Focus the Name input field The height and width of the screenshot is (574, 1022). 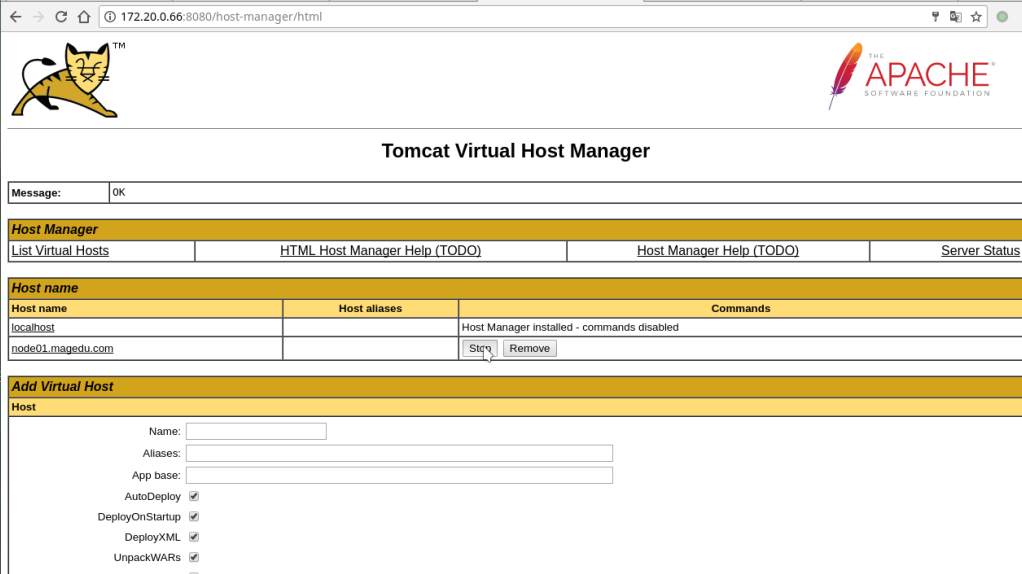(256, 431)
